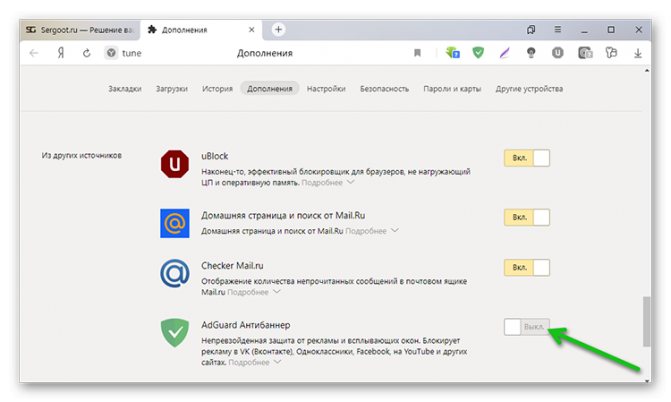The height and width of the screenshot is (402, 671).
Task: Click the Checker Mail.ru extension icon
Action: pyautogui.click(x=175, y=273)
